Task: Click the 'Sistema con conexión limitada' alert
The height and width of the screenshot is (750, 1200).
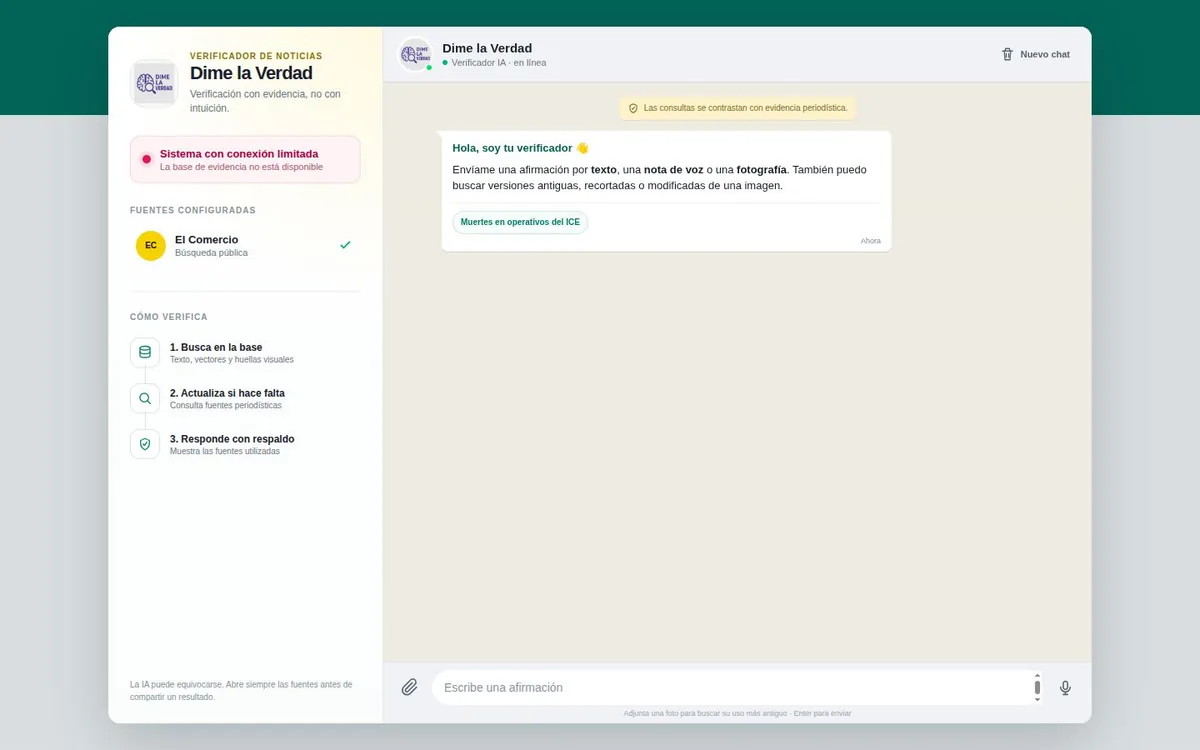Action: 245,159
